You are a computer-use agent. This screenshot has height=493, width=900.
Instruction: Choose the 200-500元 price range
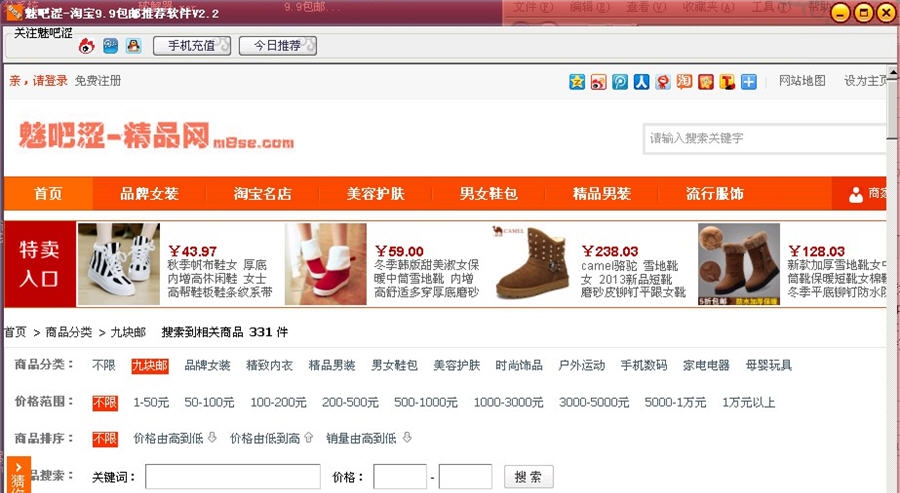[350, 402]
